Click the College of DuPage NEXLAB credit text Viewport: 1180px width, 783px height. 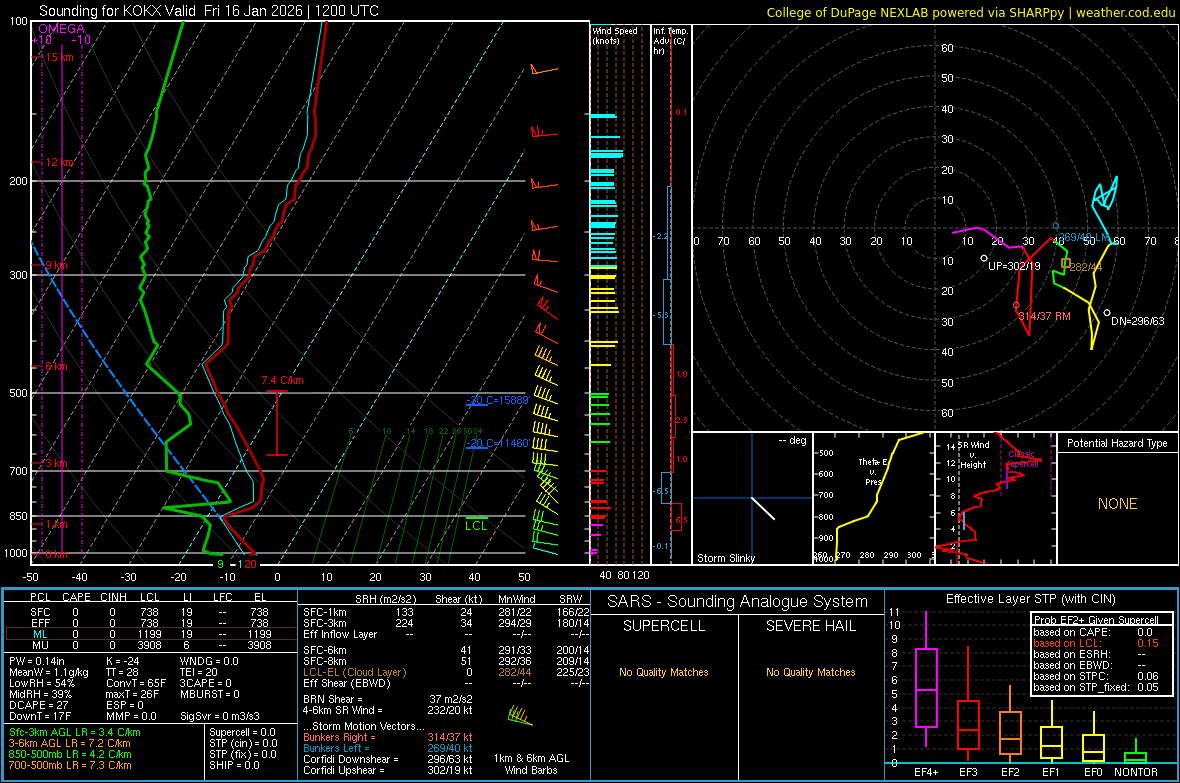point(970,12)
